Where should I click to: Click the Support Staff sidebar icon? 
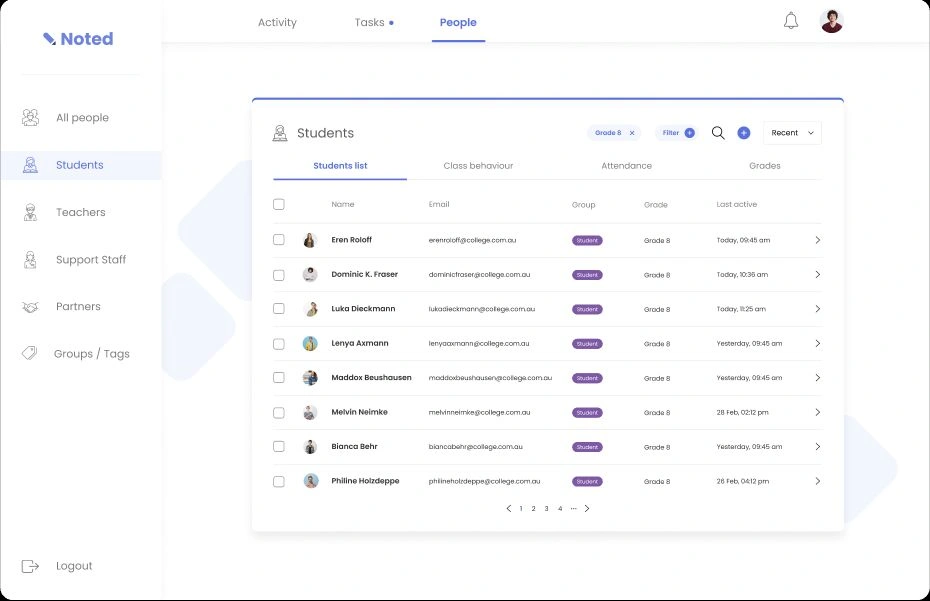(x=30, y=259)
